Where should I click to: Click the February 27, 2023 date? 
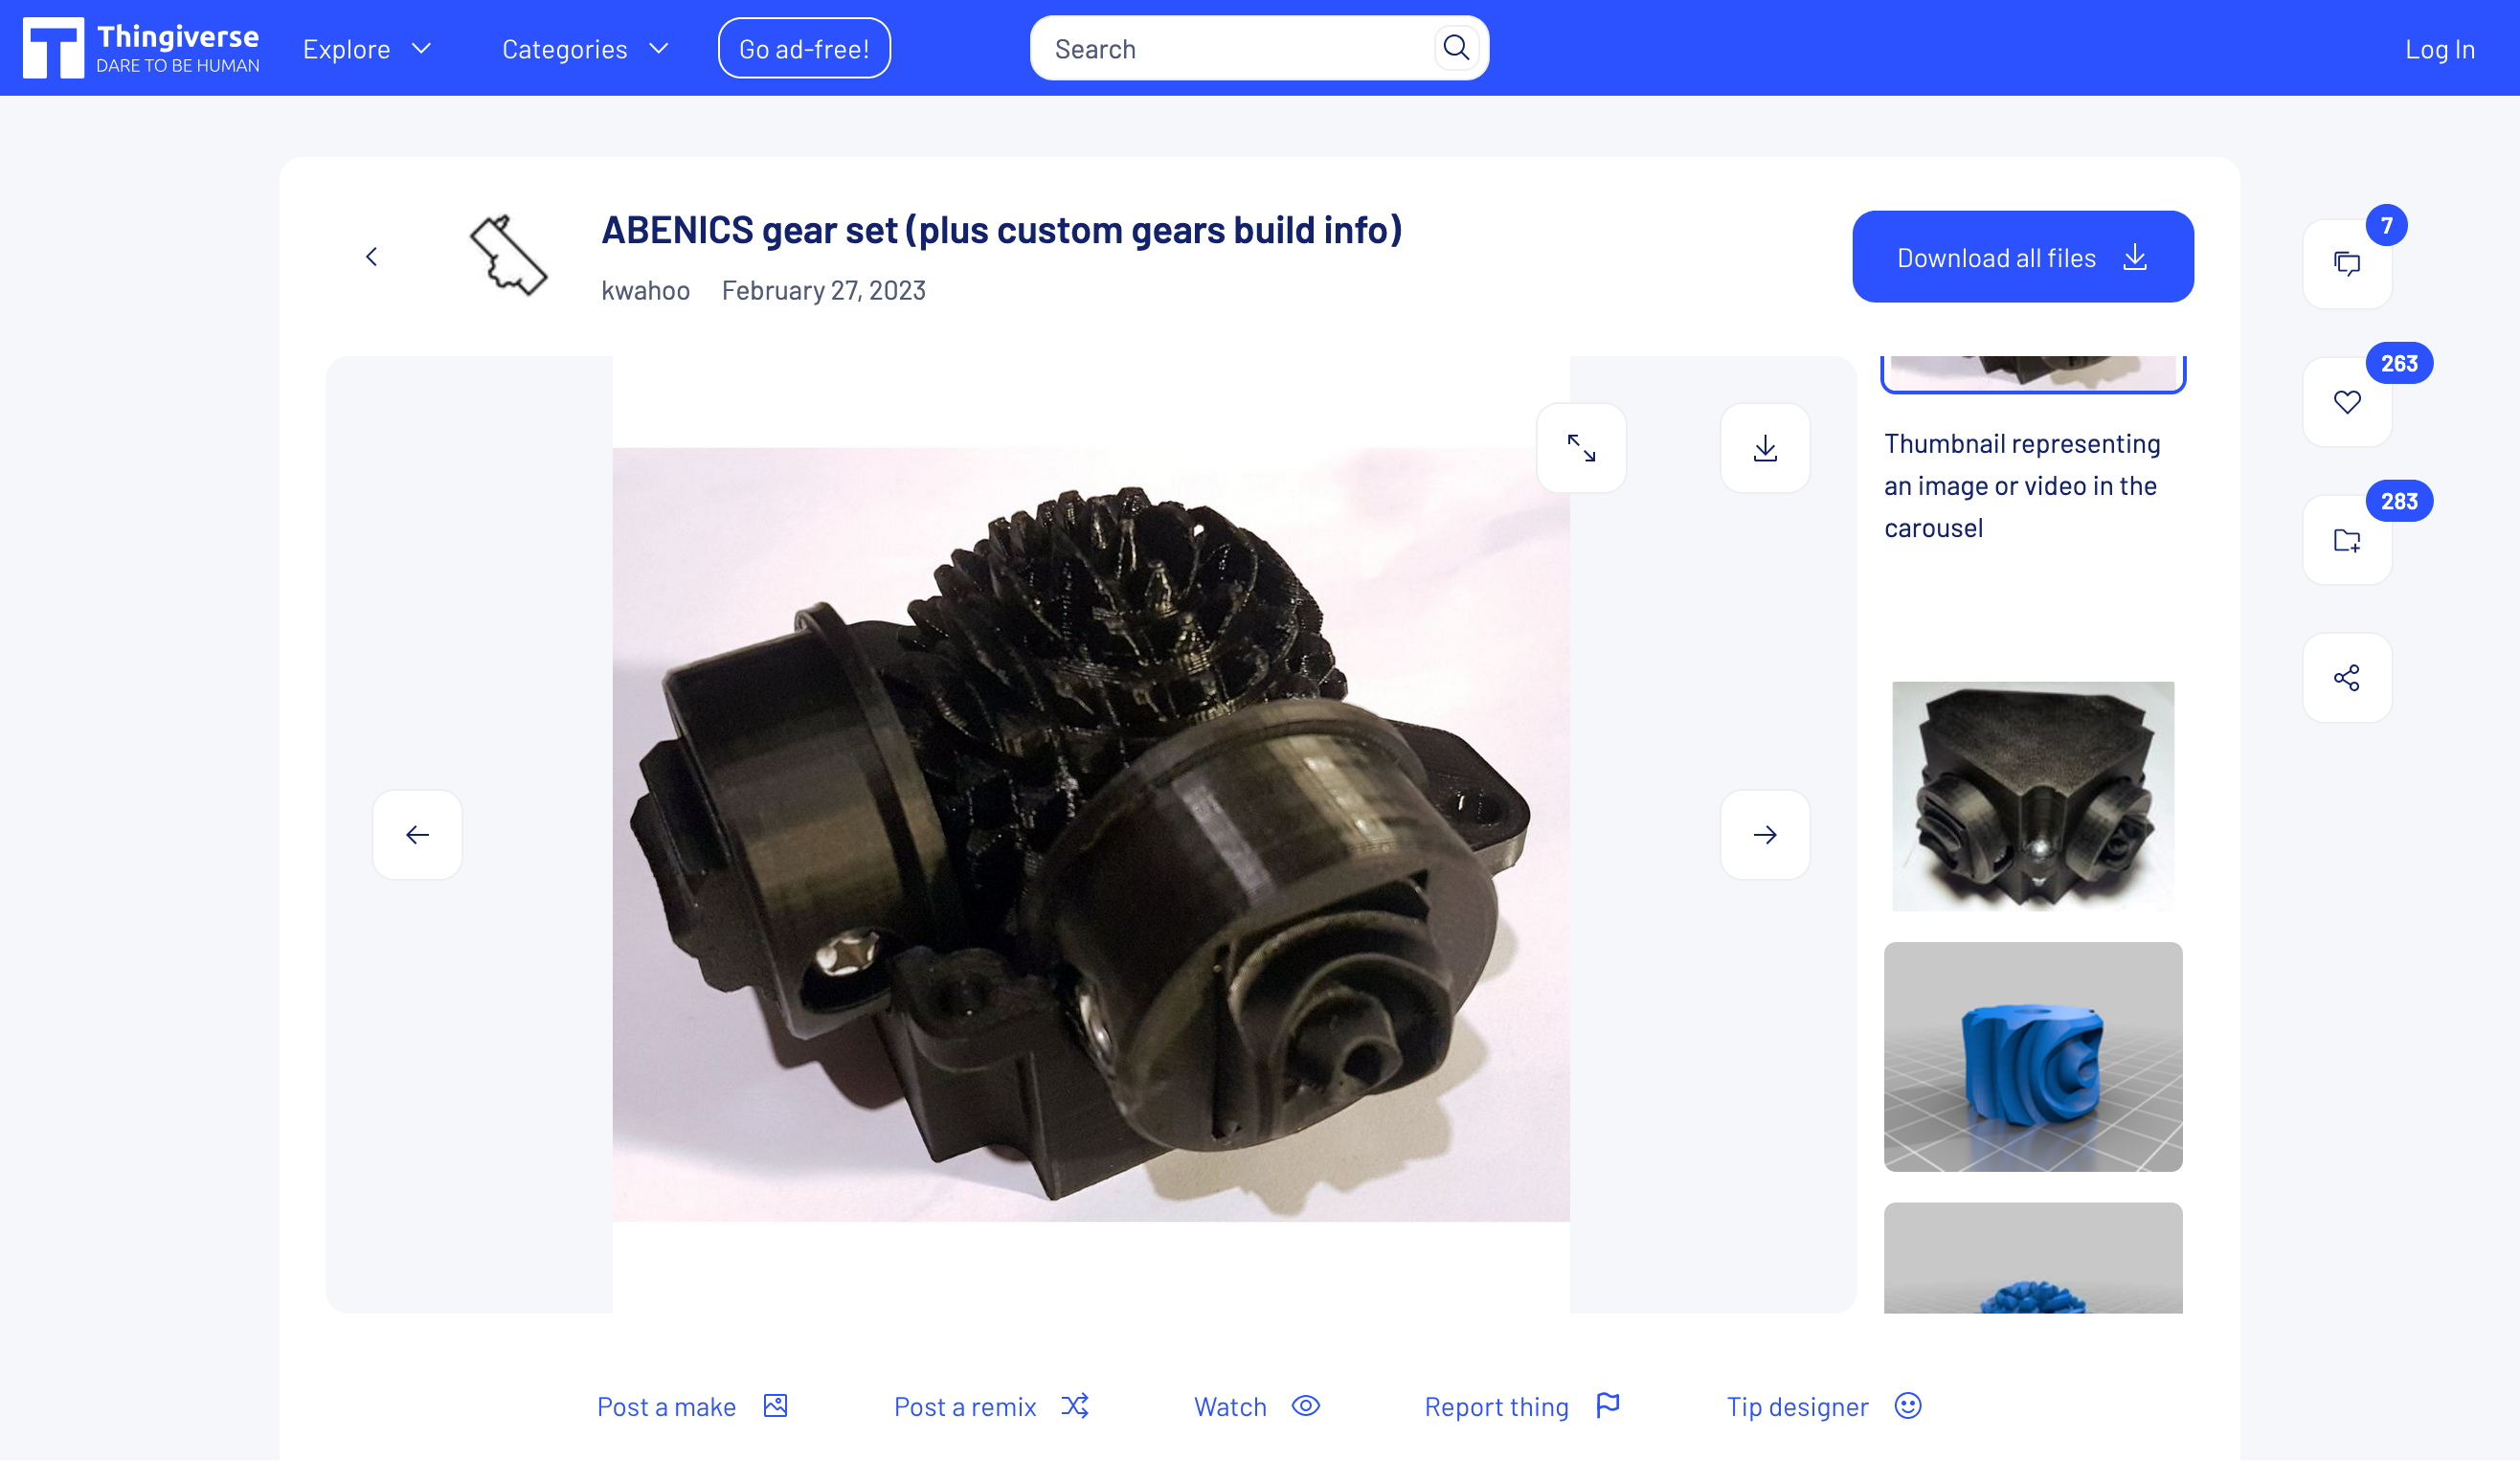pyautogui.click(x=823, y=290)
